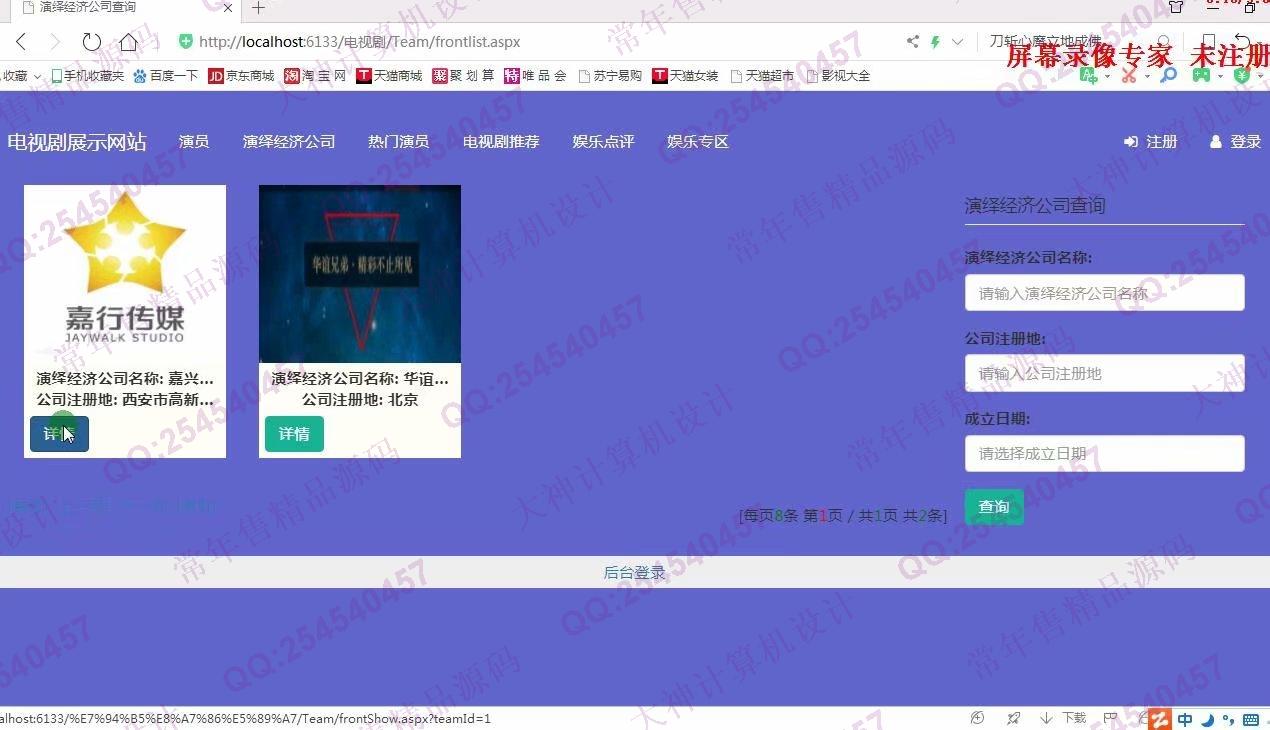Click the 嘉行传媒 company logo thumbnail
The height and width of the screenshot is (730, 1270).
[125, 273]
